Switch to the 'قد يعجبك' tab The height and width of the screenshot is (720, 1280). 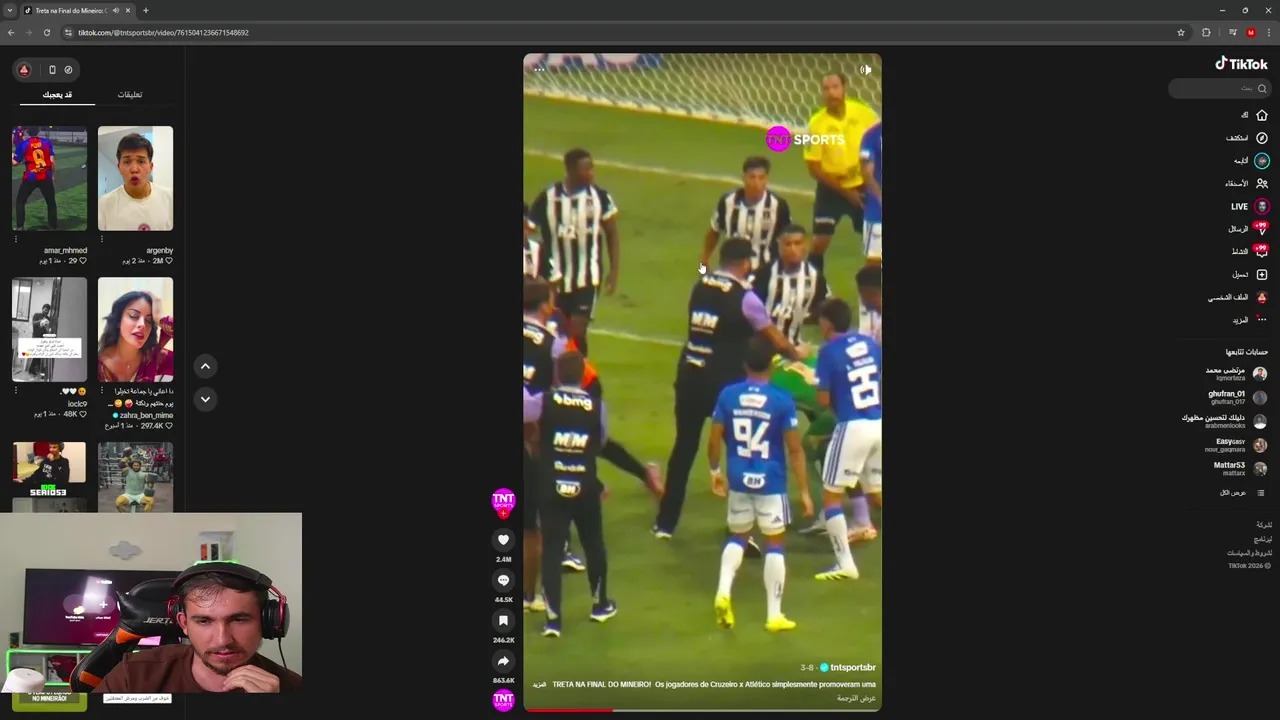(x=57, y=95)
